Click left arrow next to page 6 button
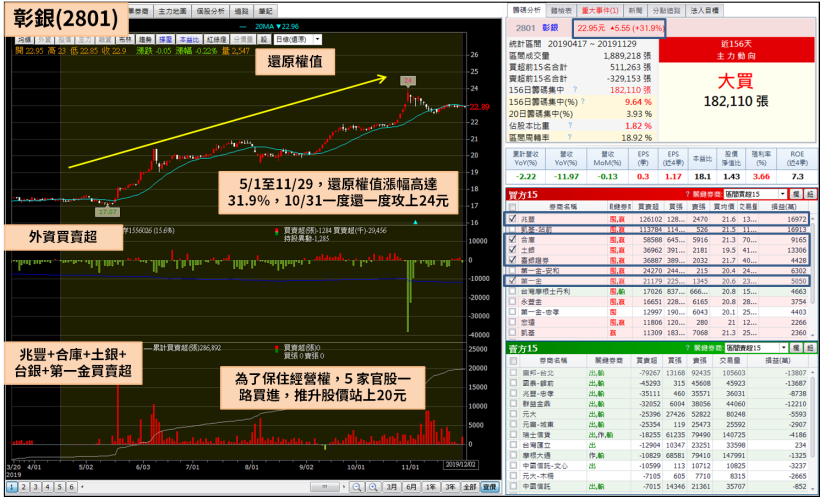 pos(82,487)
